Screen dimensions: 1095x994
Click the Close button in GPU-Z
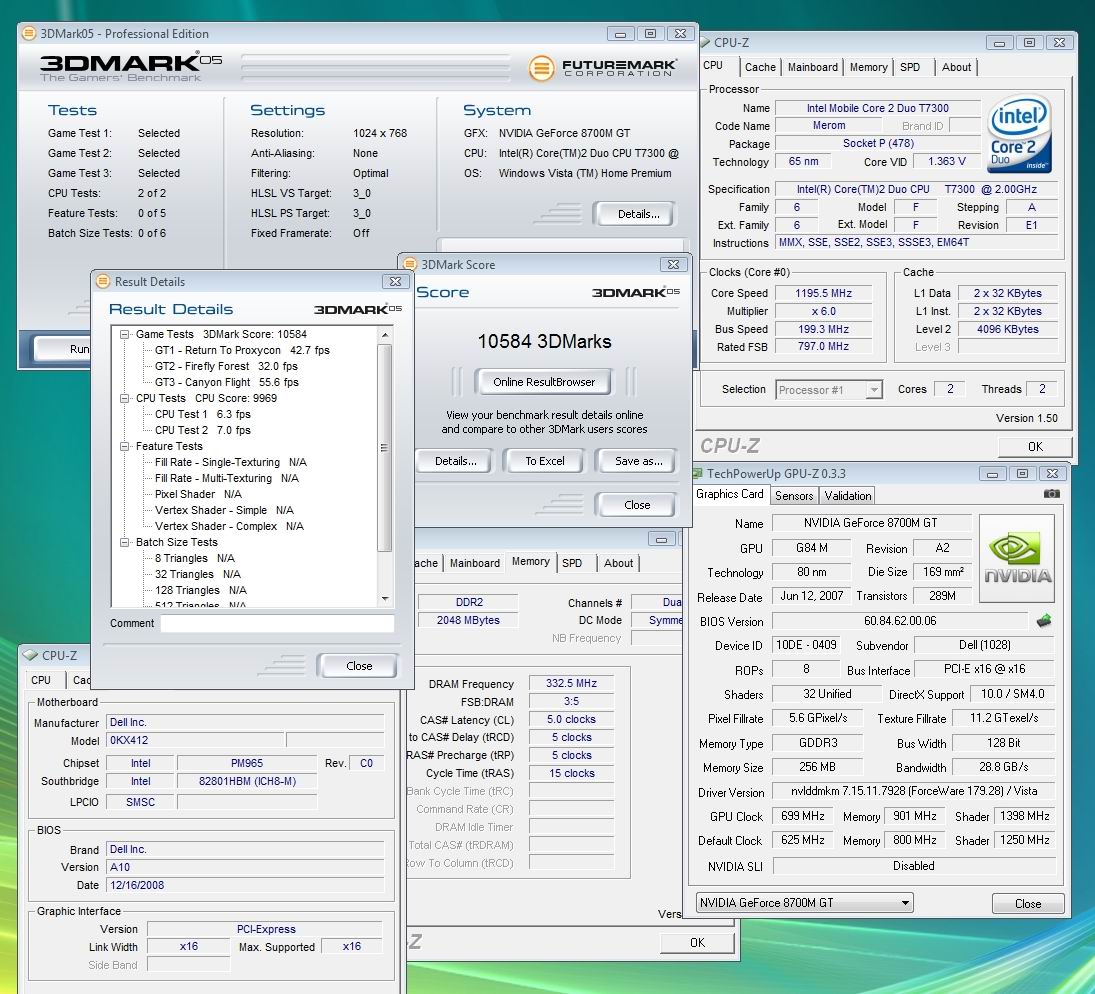pyautogui.click(x=1027, y=904)
